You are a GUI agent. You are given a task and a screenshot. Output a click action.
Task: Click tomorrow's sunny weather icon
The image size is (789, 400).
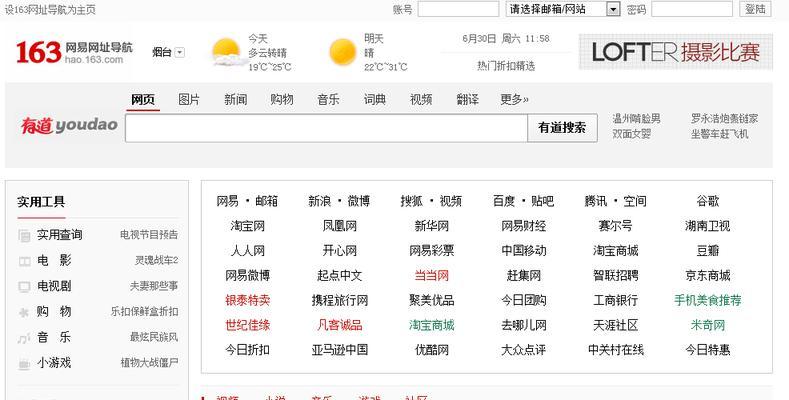tap(343, 52)
